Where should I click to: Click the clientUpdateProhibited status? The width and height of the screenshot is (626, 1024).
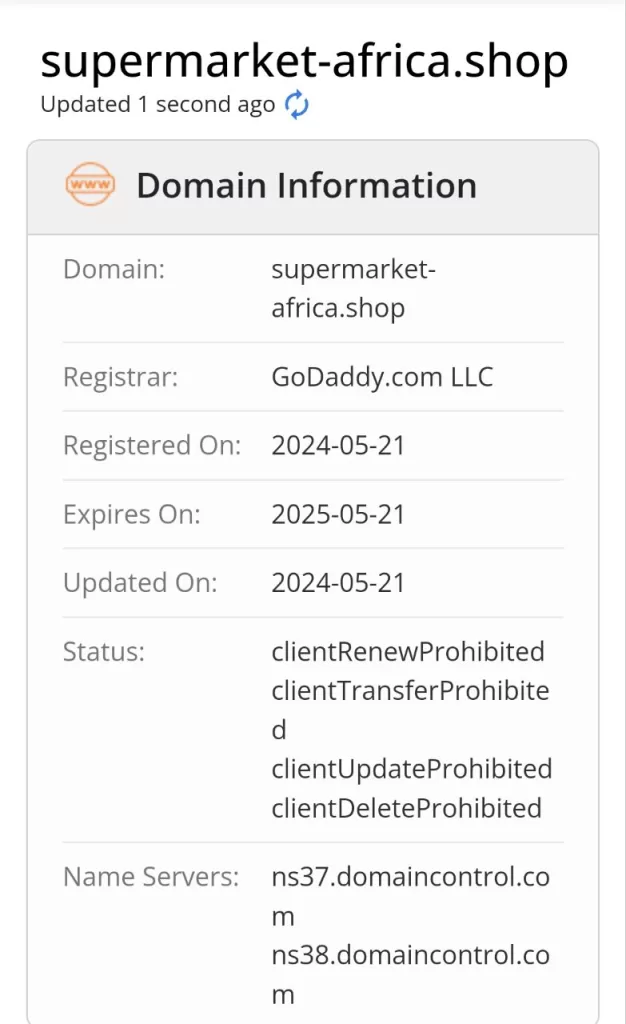[x=411, y=769]
